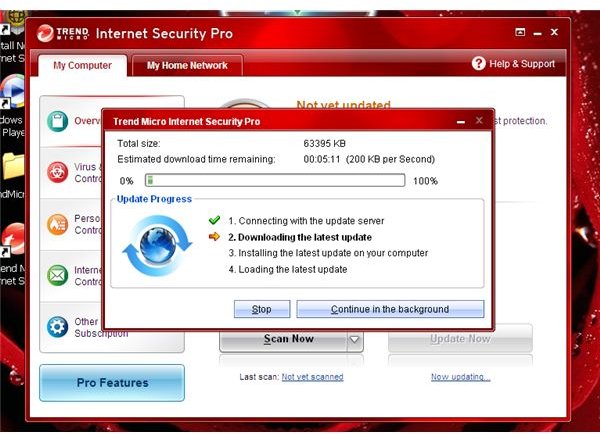Click the 'Not yet updated' status heading
The image size is (600, 434).
coord(343,104)
